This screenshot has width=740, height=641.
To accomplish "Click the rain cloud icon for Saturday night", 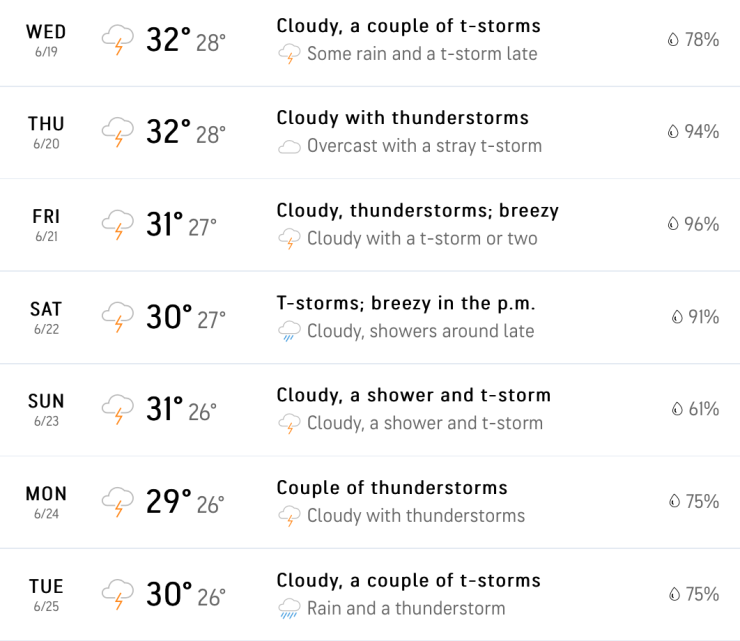I will coord(289,331).
